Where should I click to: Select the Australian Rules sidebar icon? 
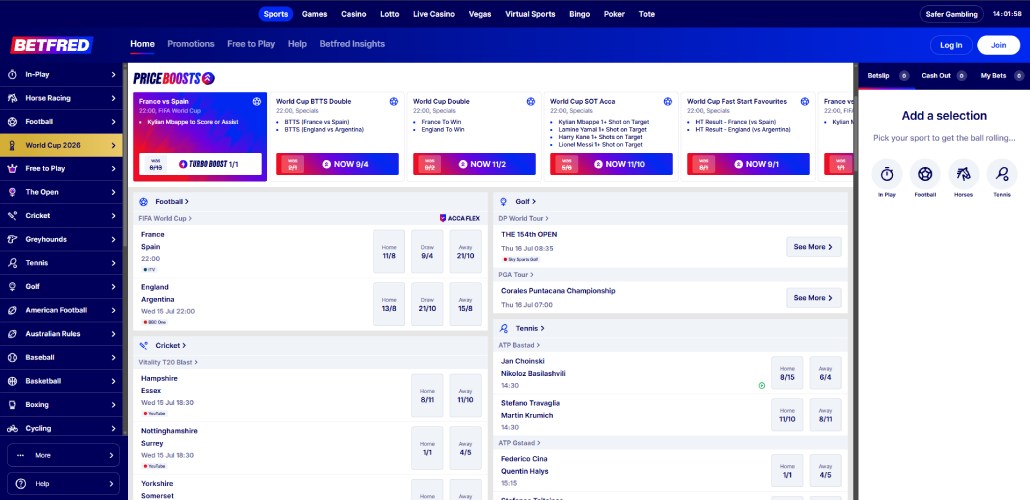click(x=12, y=334)
